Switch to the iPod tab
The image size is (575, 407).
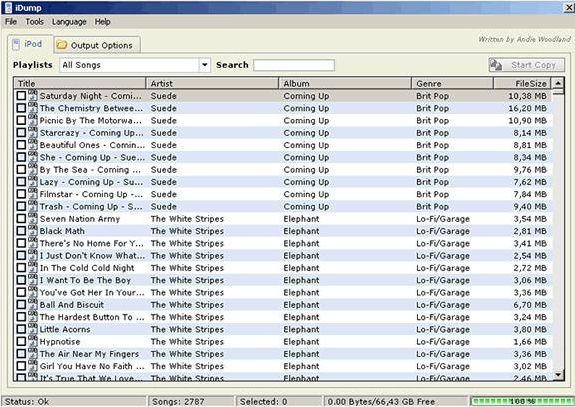pyautogui.click(x=30, y=44)
